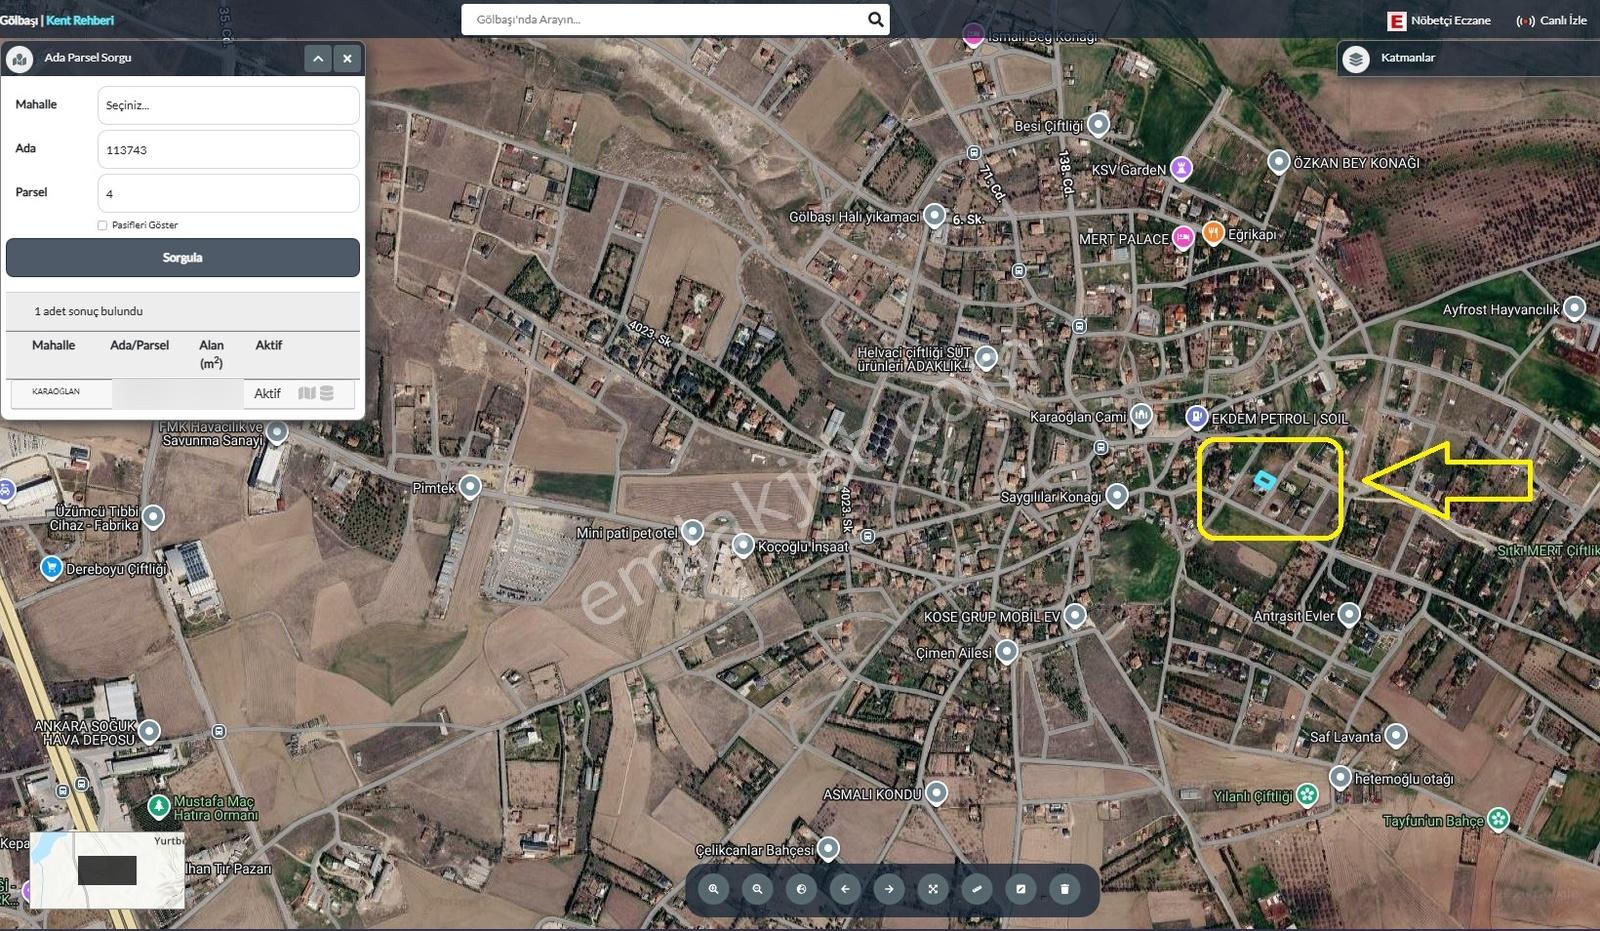The width and height of the screenshot is (1600, 931).
Task: Click the Ada Parsel Sorgu panel icon
Action: pyautogui.click(x=19, y=58)
